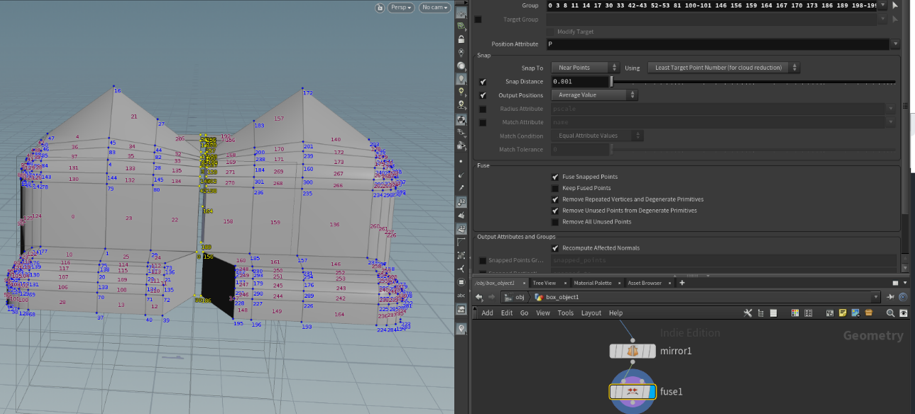Toggle Fuse Snapped Points checkbox

pos(555,177)
